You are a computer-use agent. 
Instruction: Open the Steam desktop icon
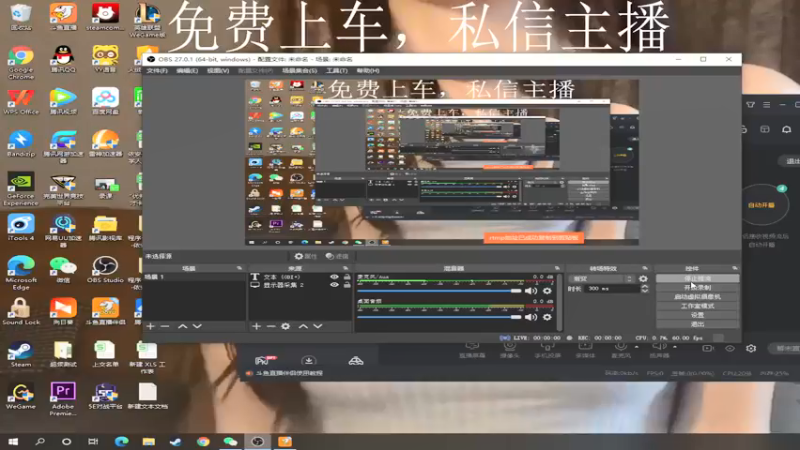click(x=21, y=355)
